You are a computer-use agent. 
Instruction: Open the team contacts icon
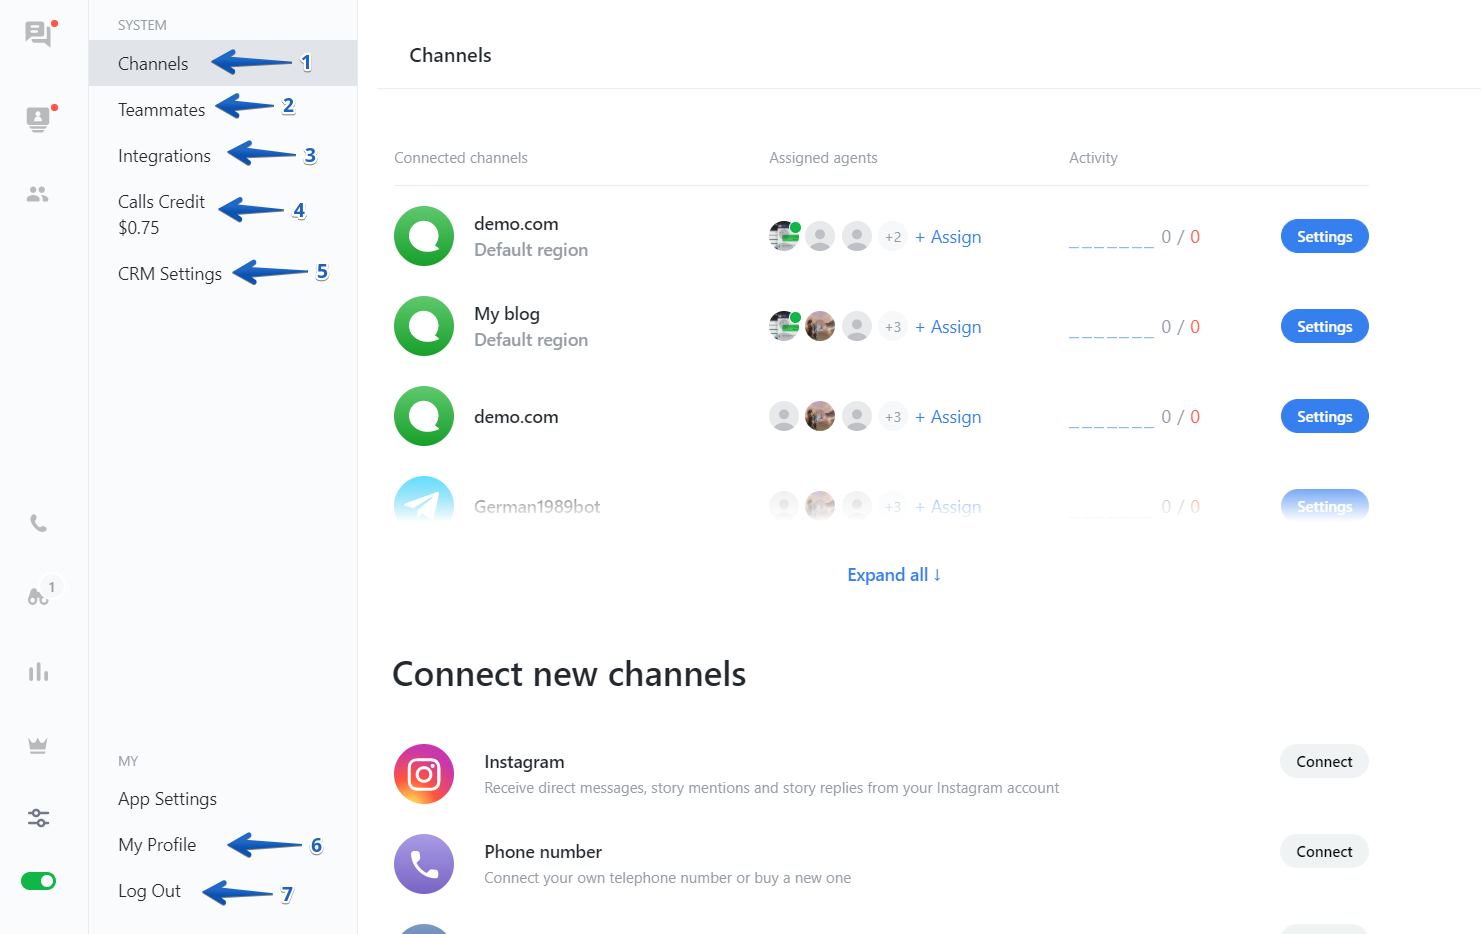[x=38, y=194]
